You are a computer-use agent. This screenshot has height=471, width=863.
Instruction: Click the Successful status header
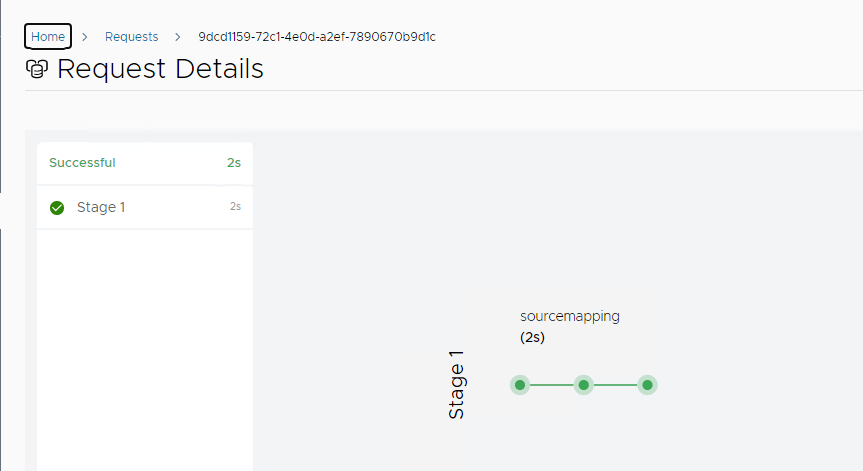coord(82,163)
